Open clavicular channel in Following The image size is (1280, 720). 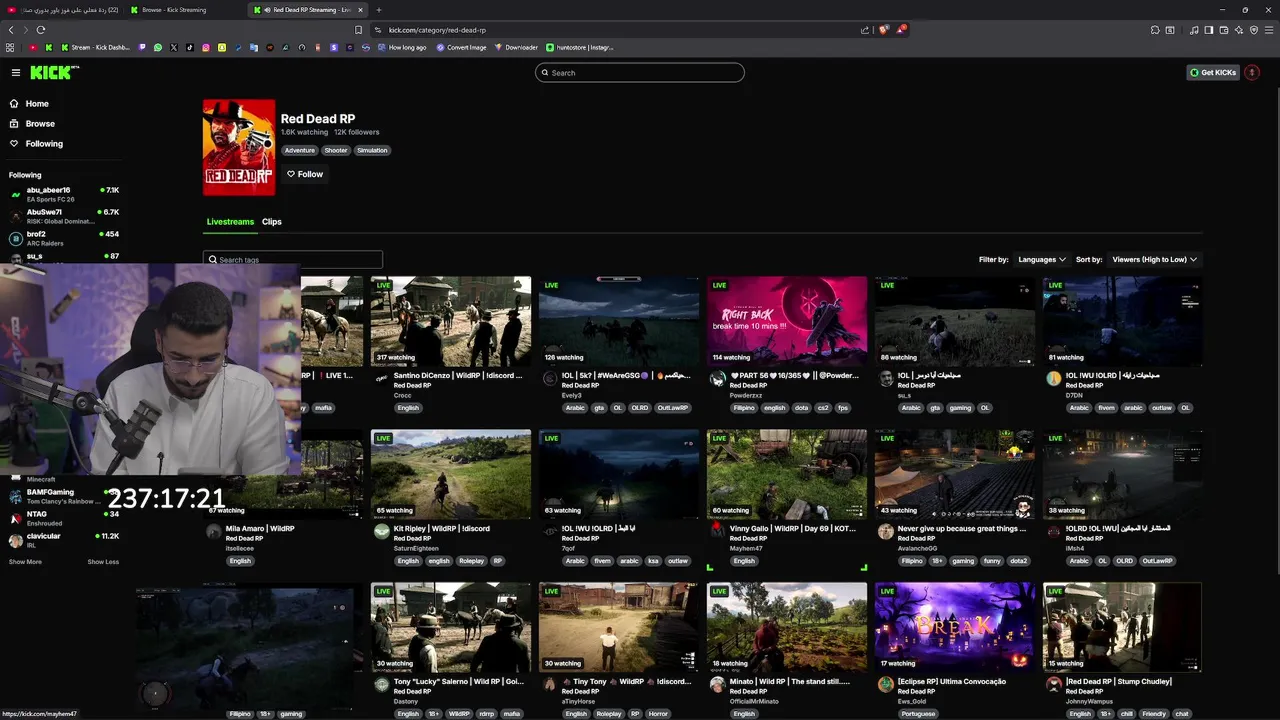[64, 540]
